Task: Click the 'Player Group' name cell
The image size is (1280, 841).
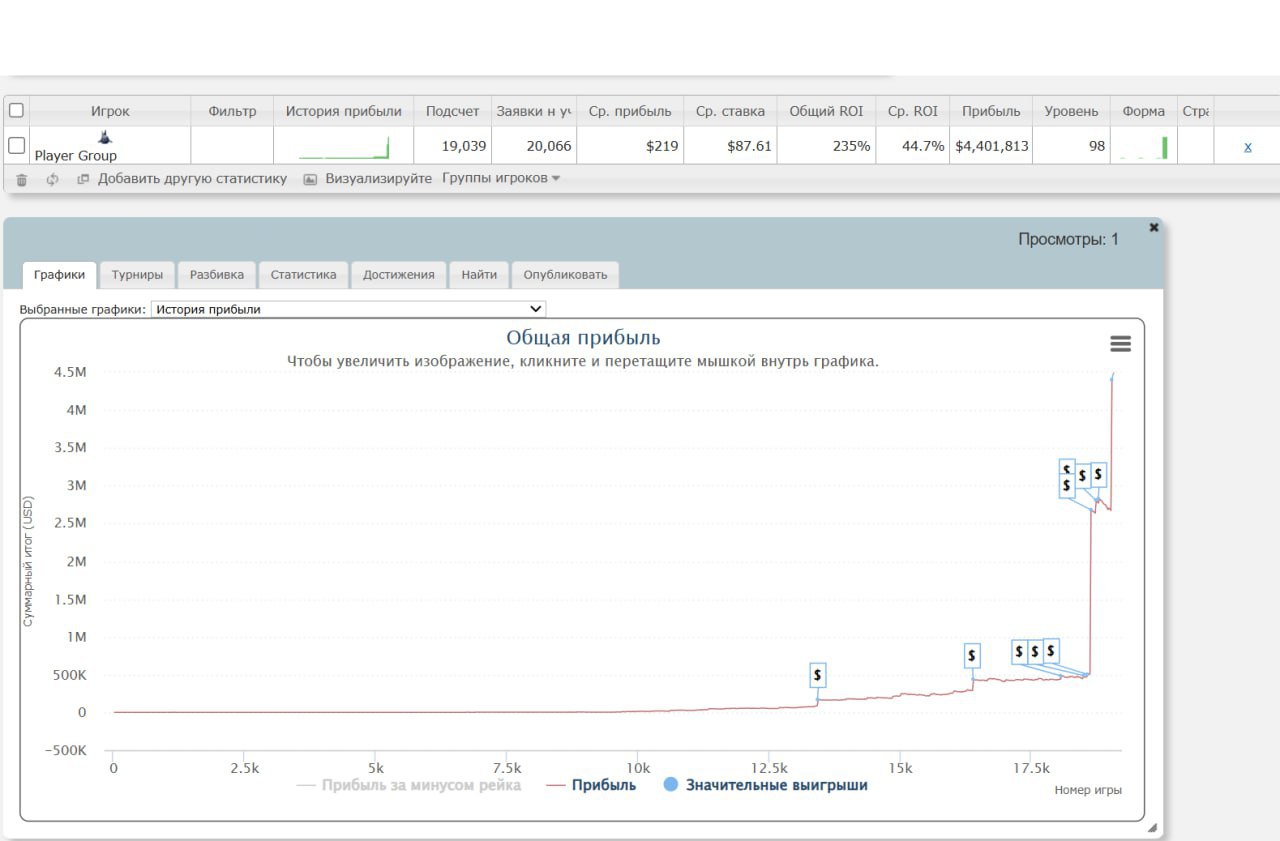Action: (76, 156)
